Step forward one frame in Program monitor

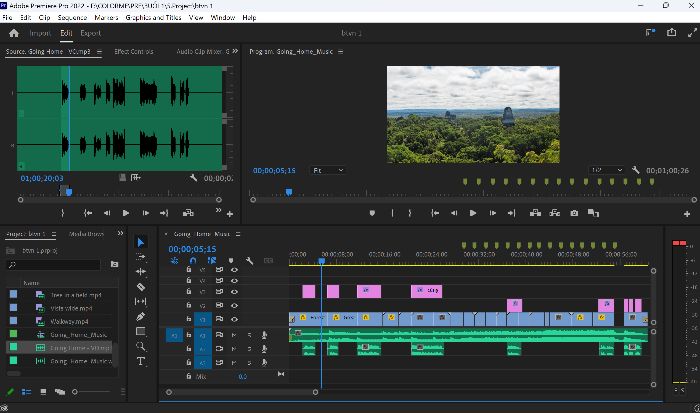492,213
